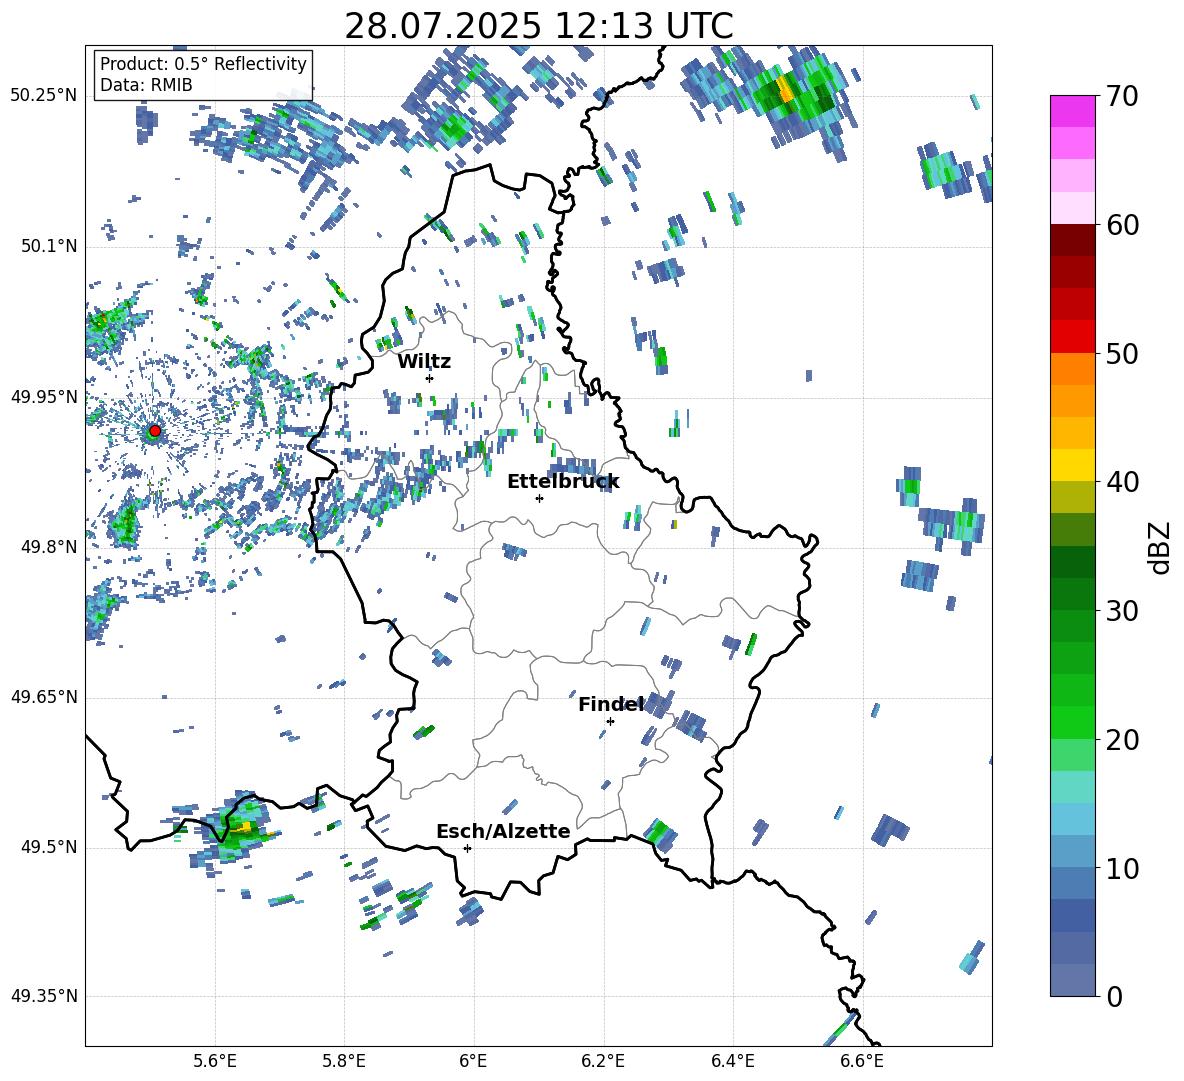
Task: Click the Wiltz location cross marker
Action: [x=430, y=378]
